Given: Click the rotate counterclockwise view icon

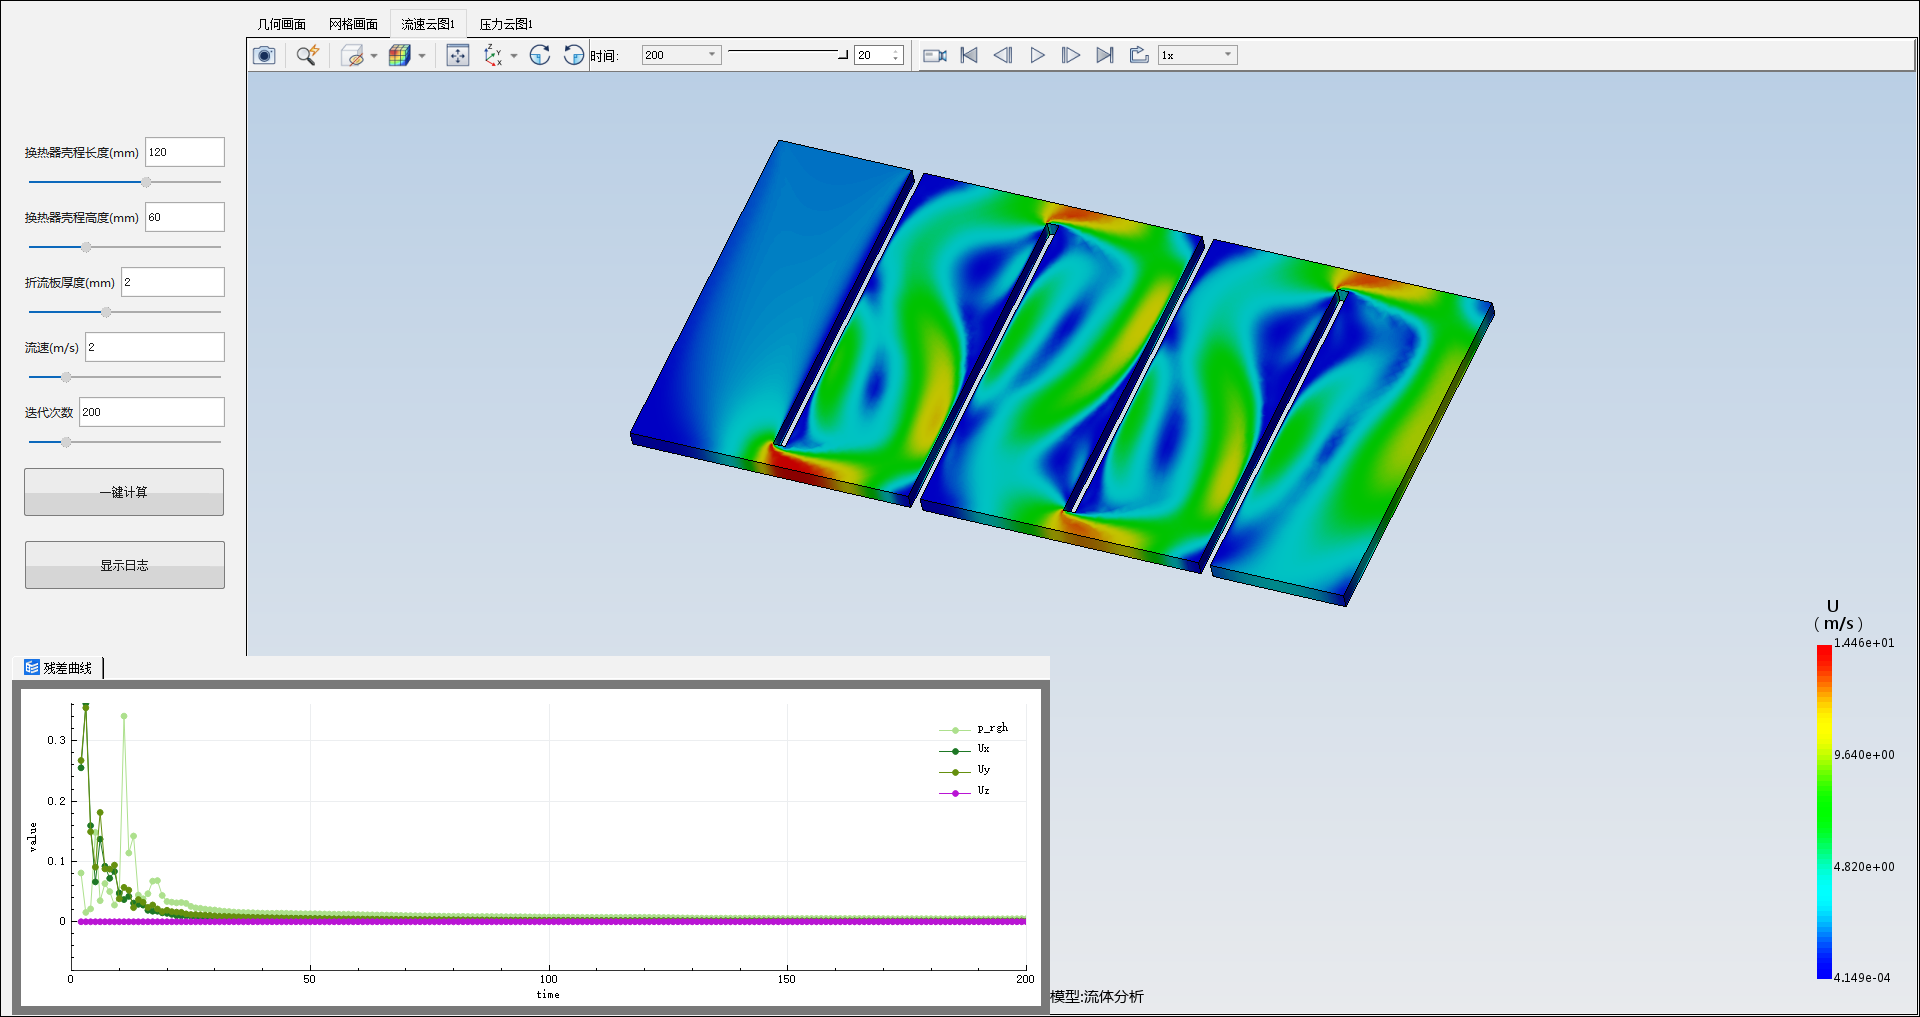Looking at the screenshot, I should coord(574,55).
